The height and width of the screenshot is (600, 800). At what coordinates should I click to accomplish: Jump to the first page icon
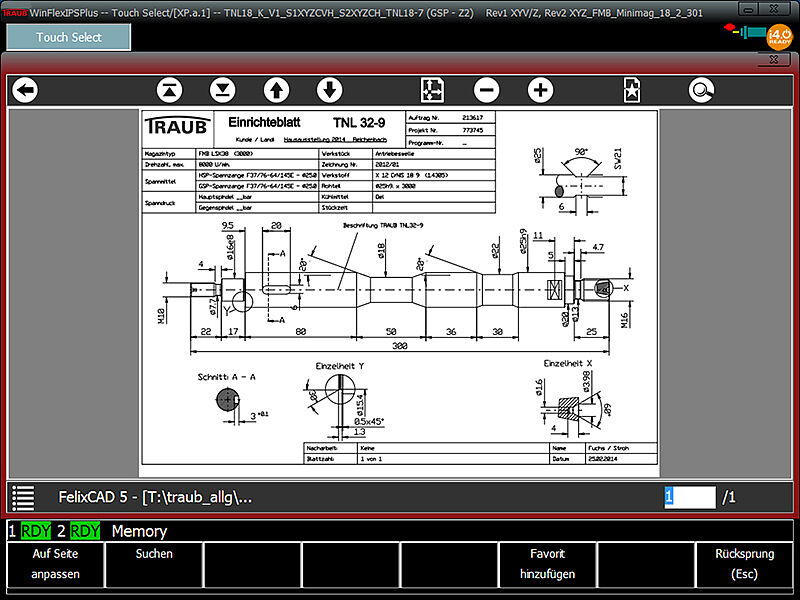[x=170, y=91]
